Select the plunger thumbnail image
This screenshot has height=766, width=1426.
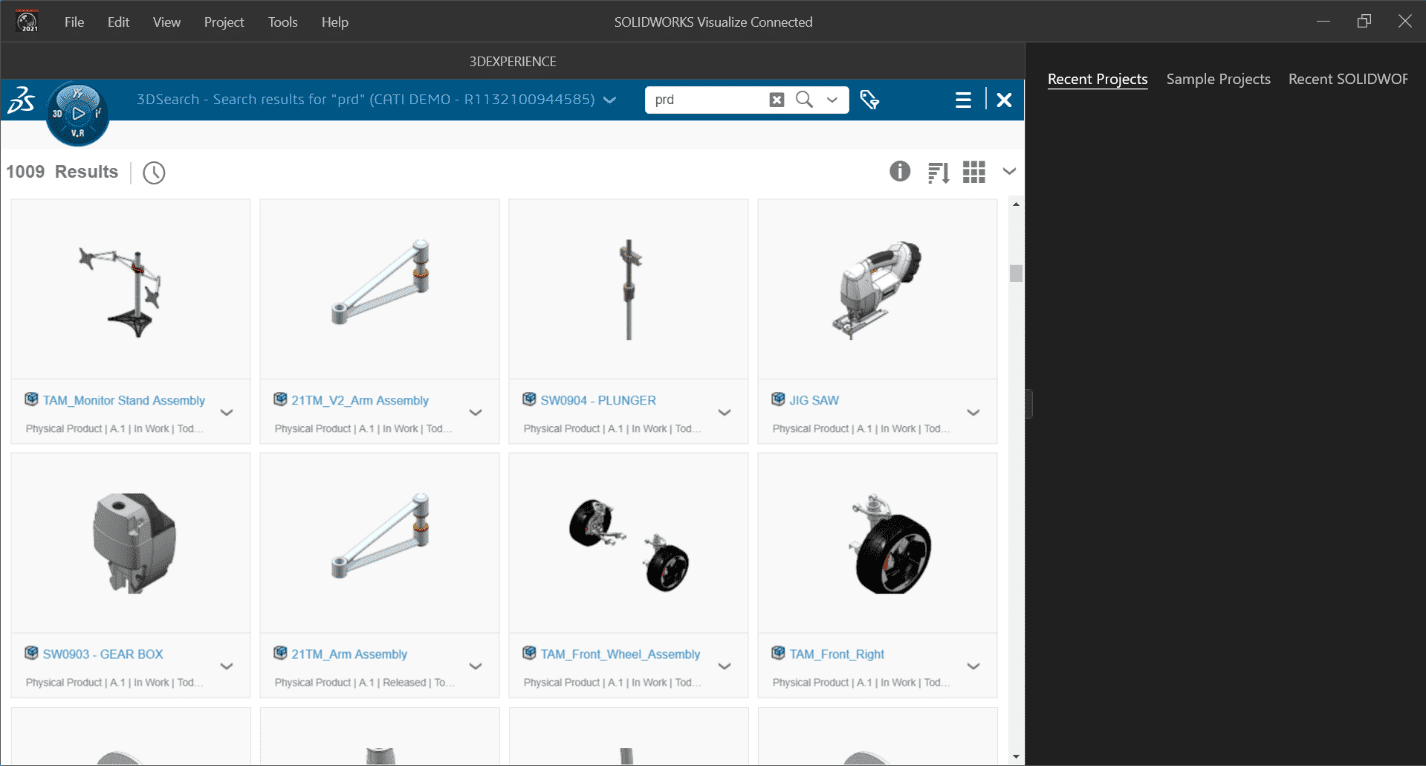(628, 290)
